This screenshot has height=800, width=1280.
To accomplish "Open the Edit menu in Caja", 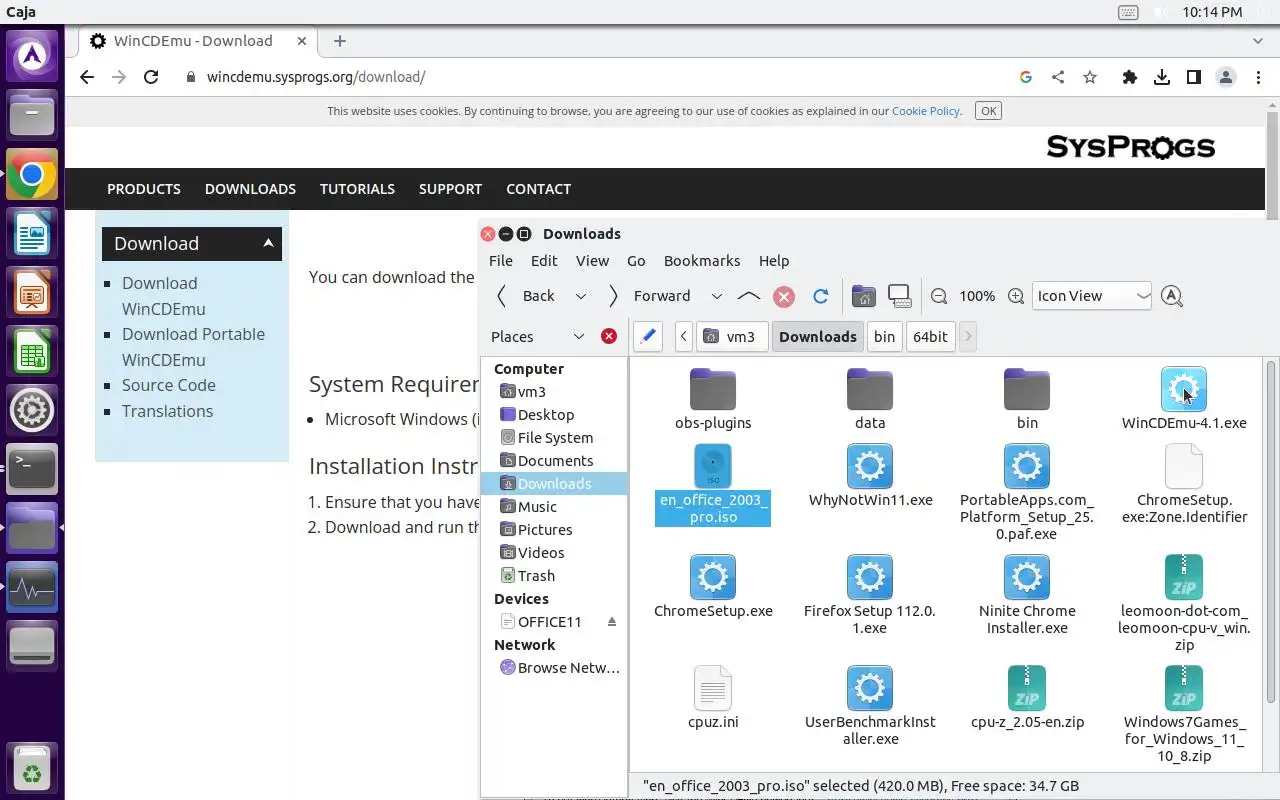I will [x=544, y=260].
